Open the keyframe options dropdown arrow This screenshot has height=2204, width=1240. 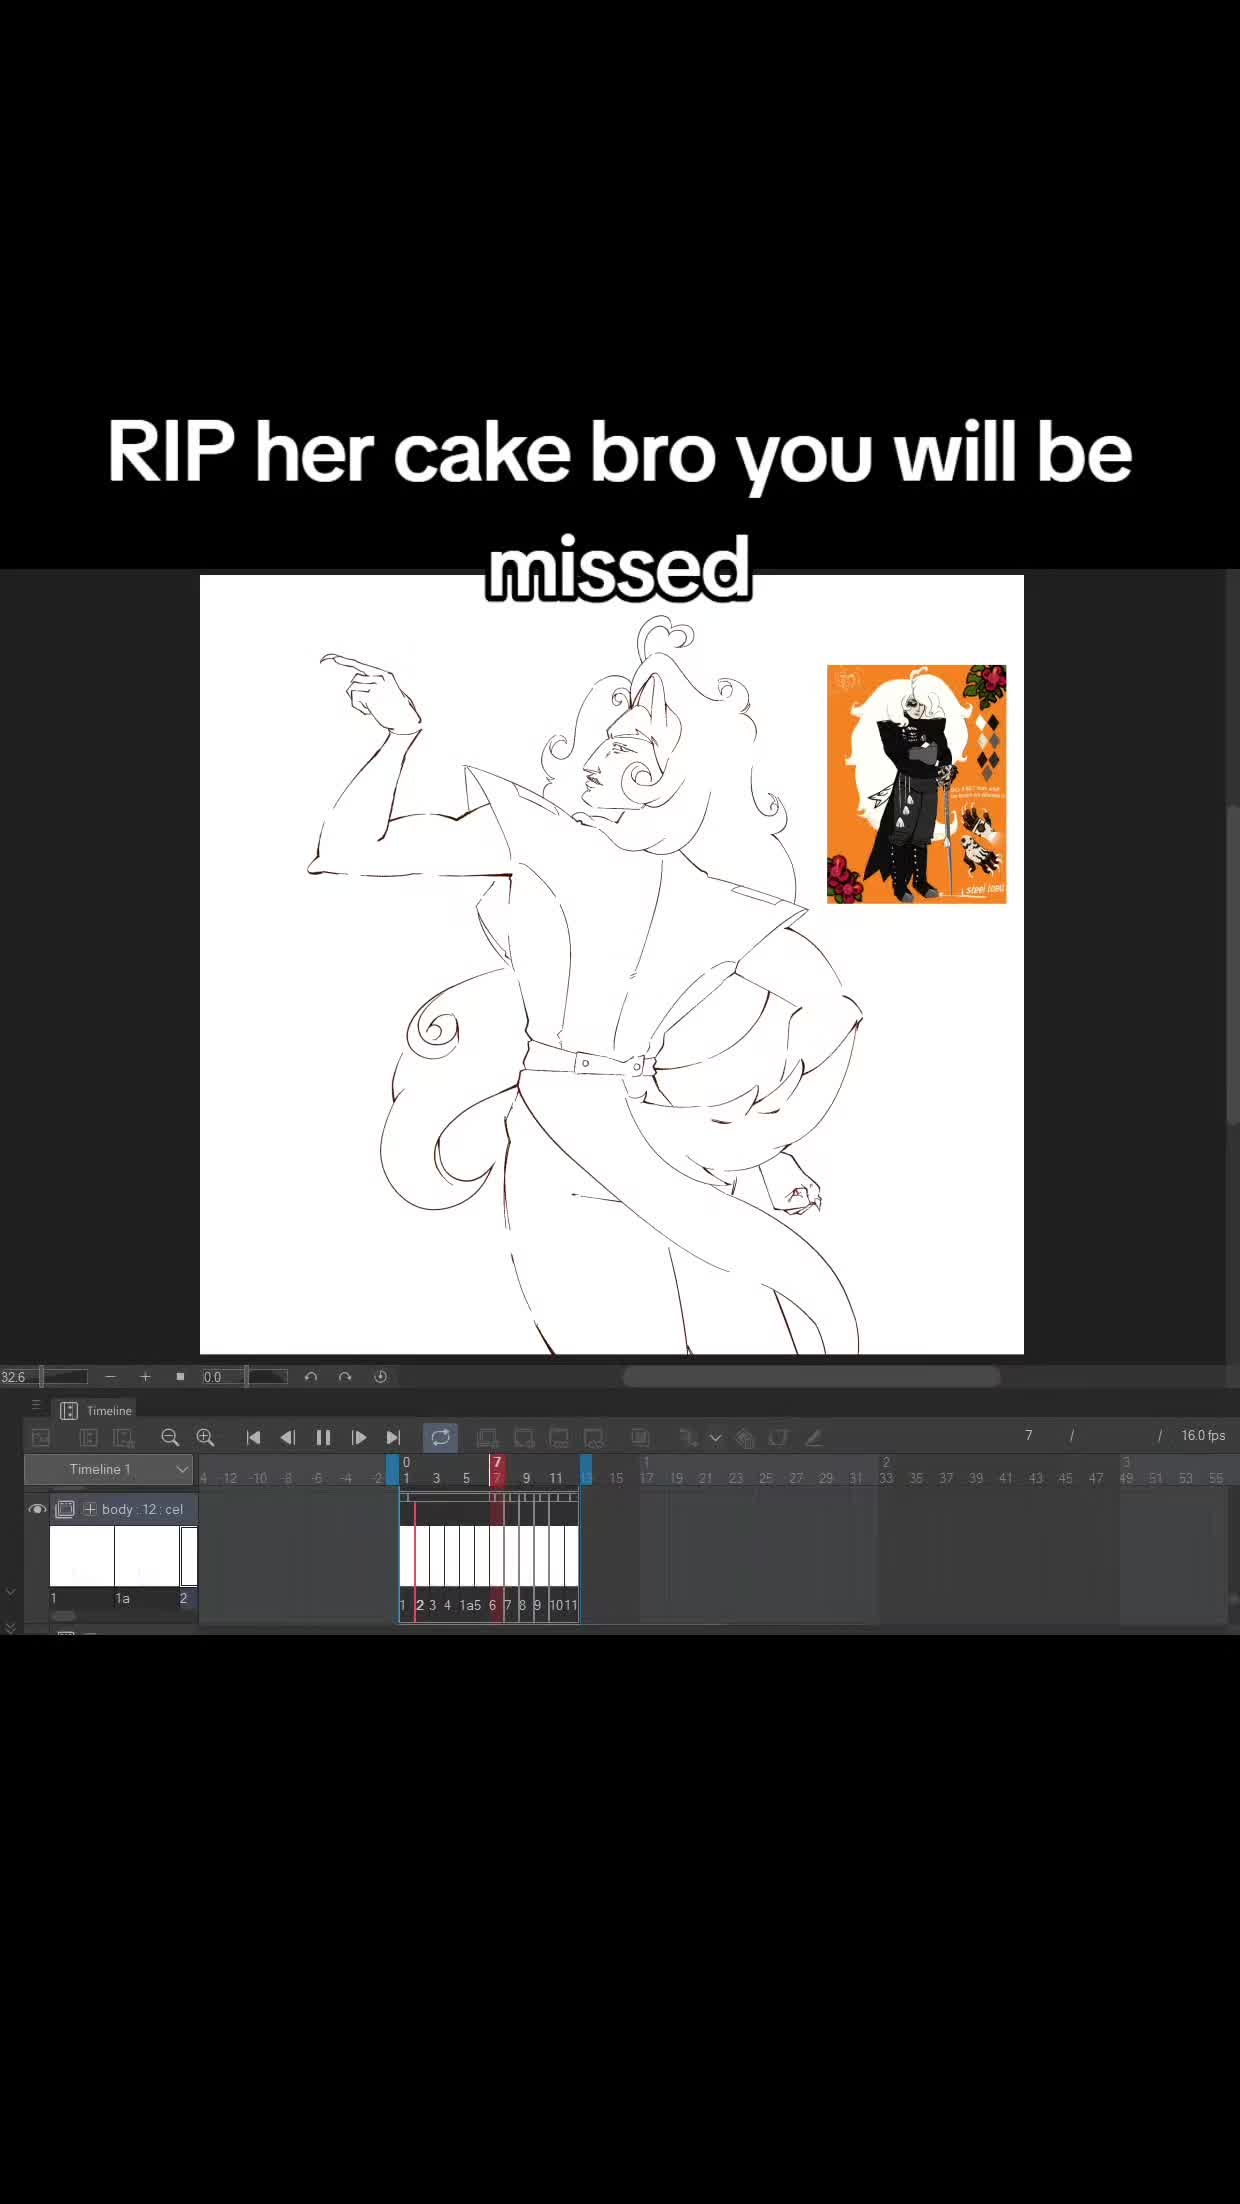(715, 1437)
